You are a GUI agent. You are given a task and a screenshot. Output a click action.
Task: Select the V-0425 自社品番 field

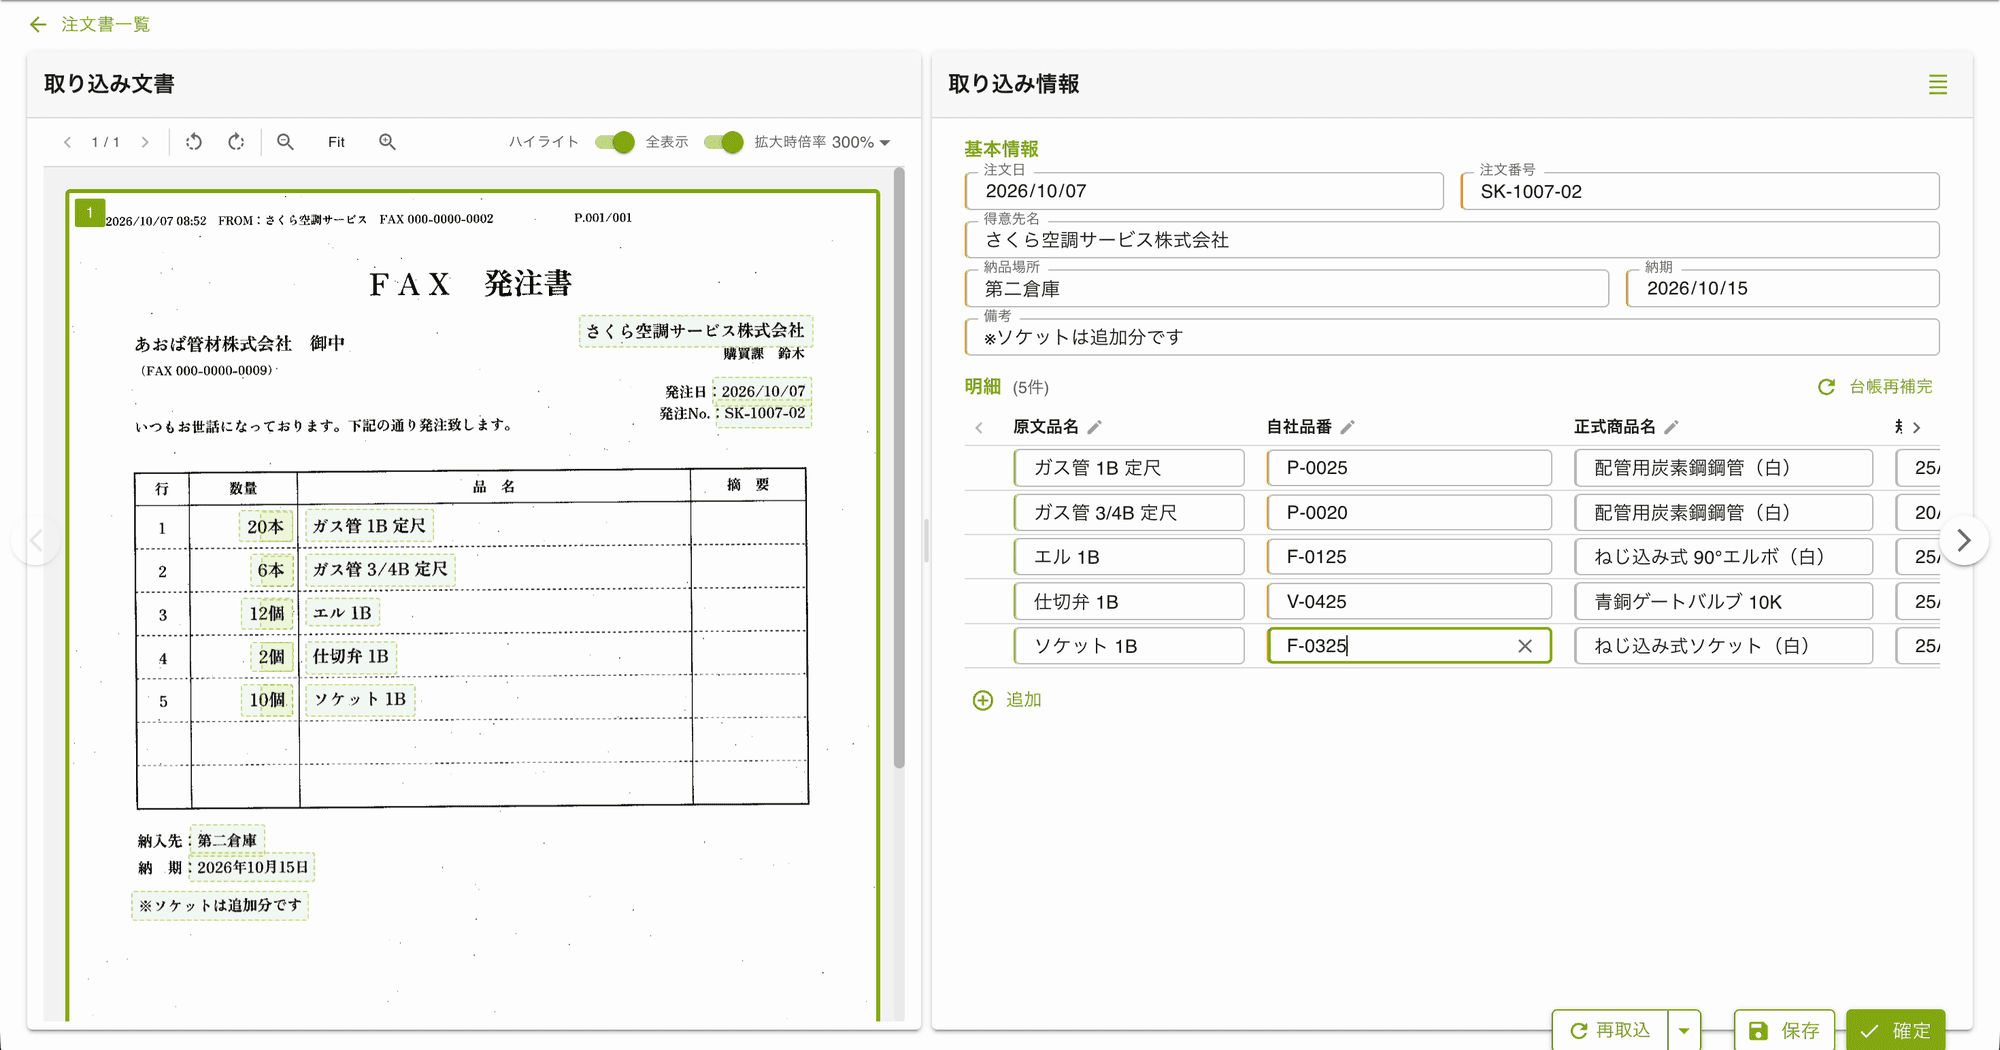point(1409,602)
